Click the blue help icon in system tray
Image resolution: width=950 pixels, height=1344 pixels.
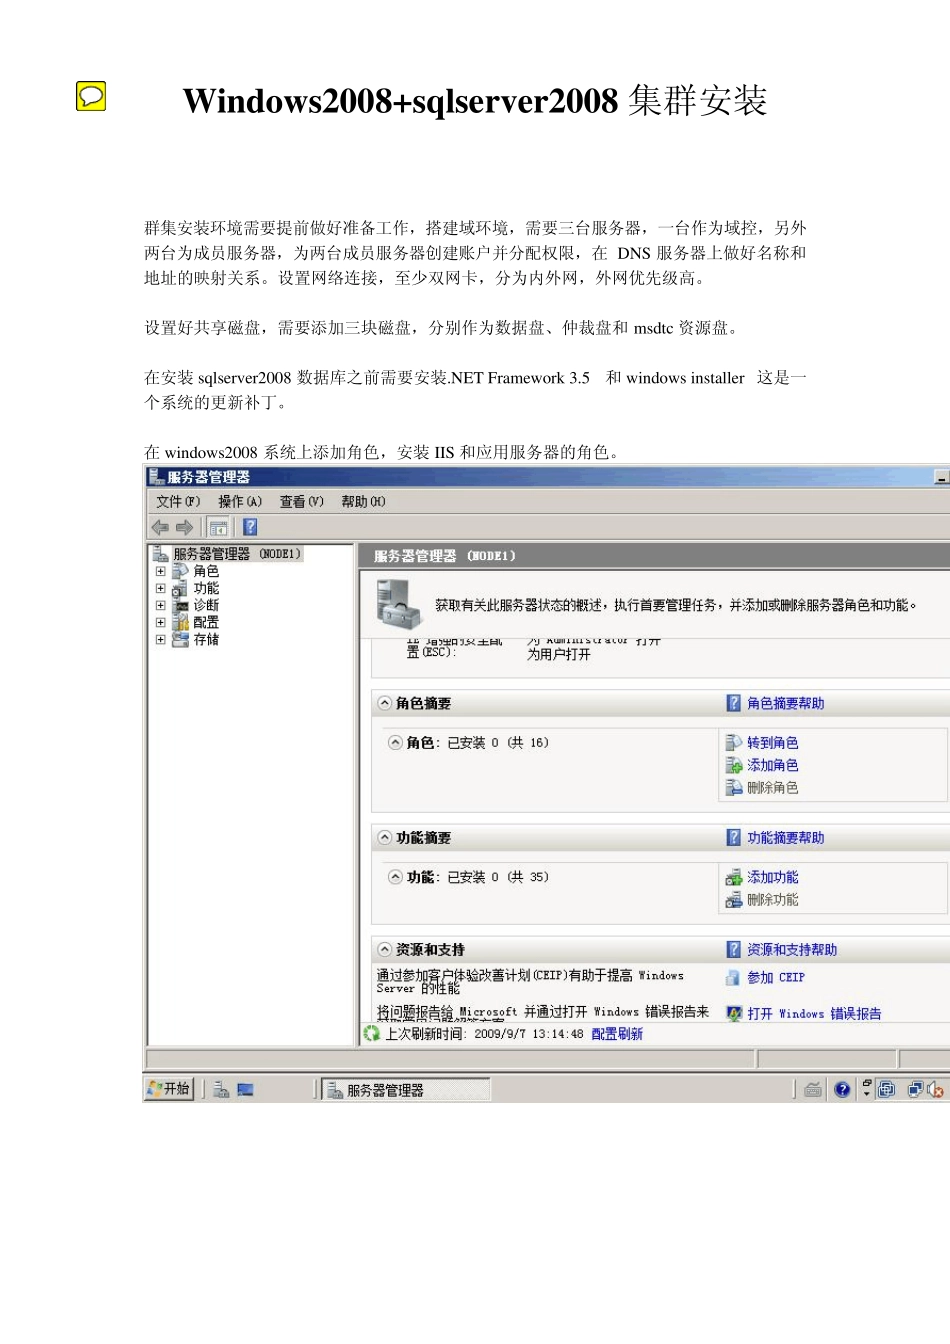[x=842, y=1089]
